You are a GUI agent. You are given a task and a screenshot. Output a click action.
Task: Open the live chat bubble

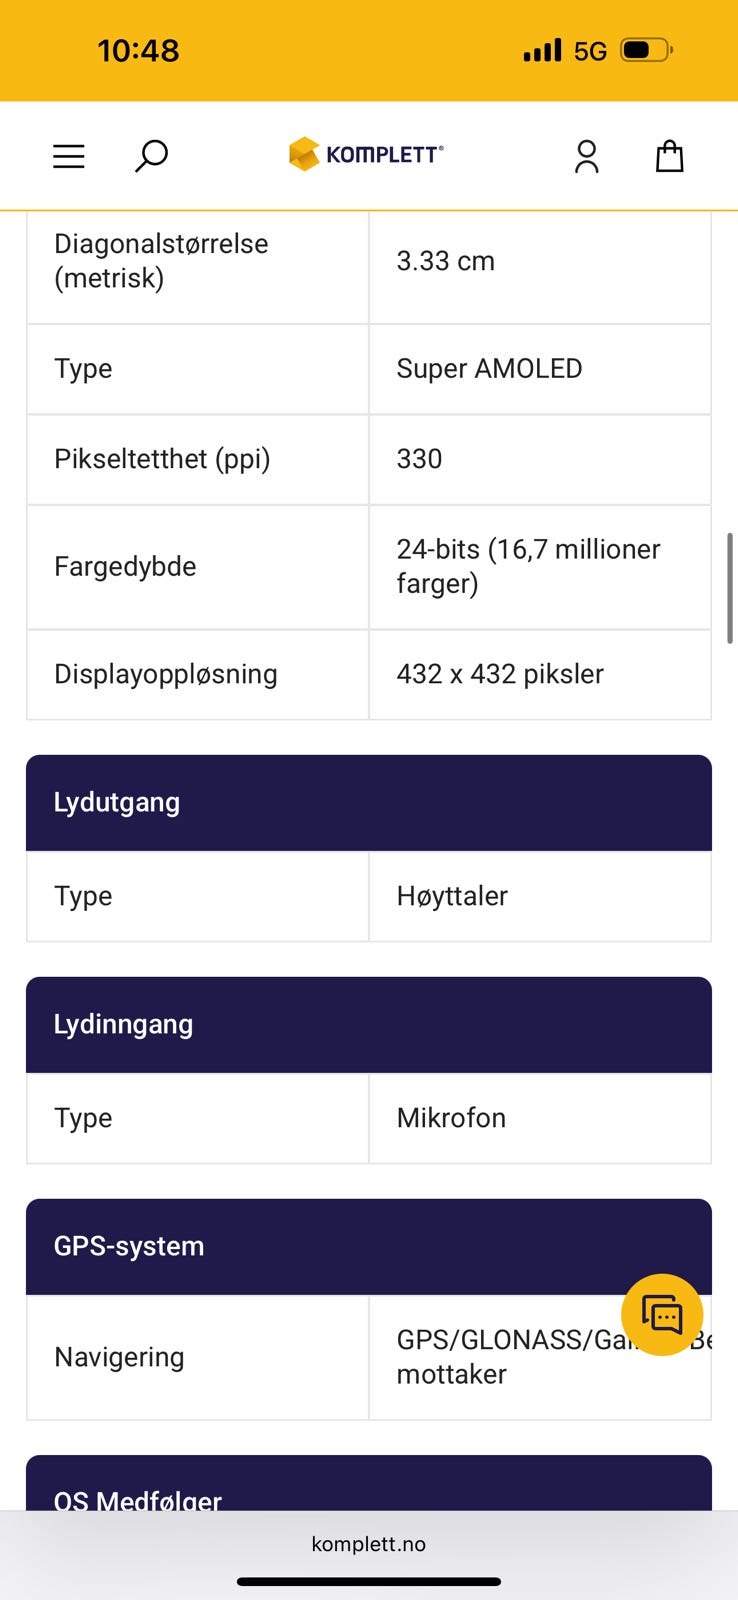662,1315
